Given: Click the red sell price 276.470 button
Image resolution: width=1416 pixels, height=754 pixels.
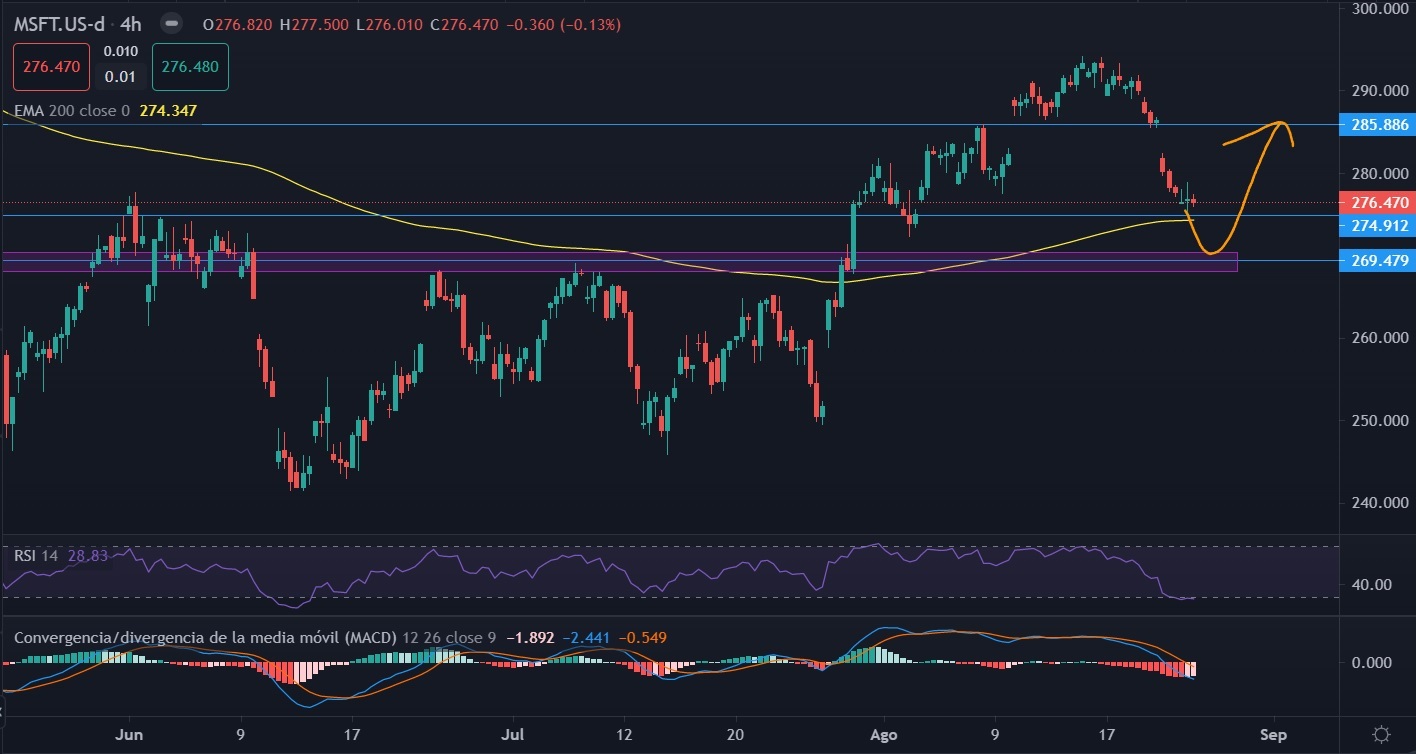Looking at the screenshot, I should point(51,68).
